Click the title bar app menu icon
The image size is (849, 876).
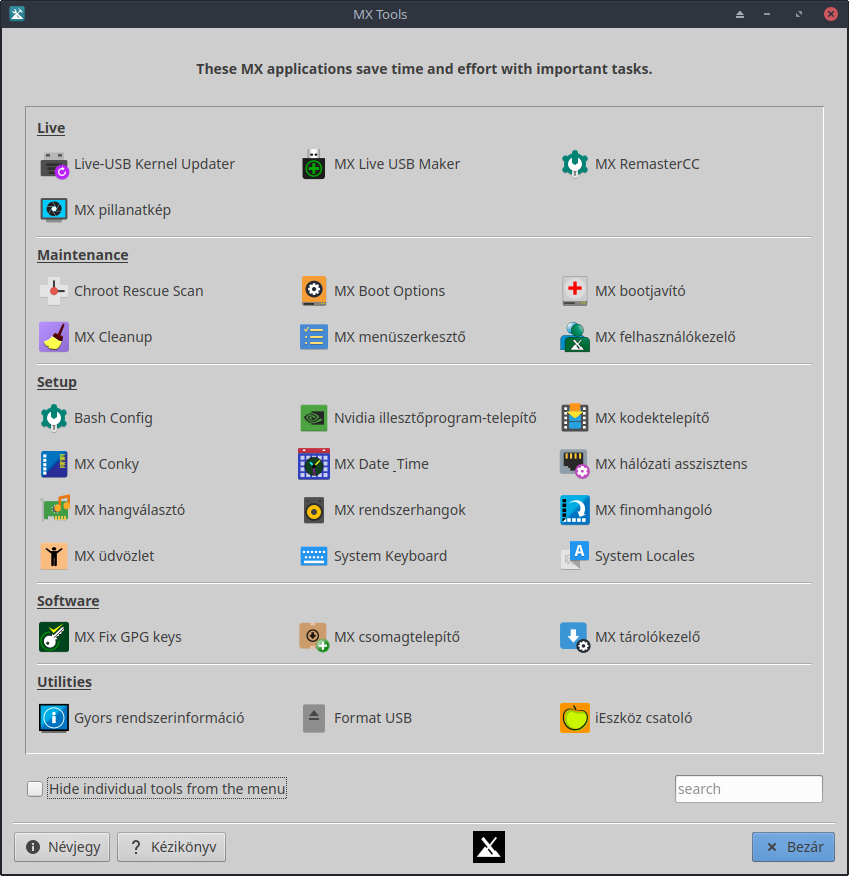coord(17,14)
